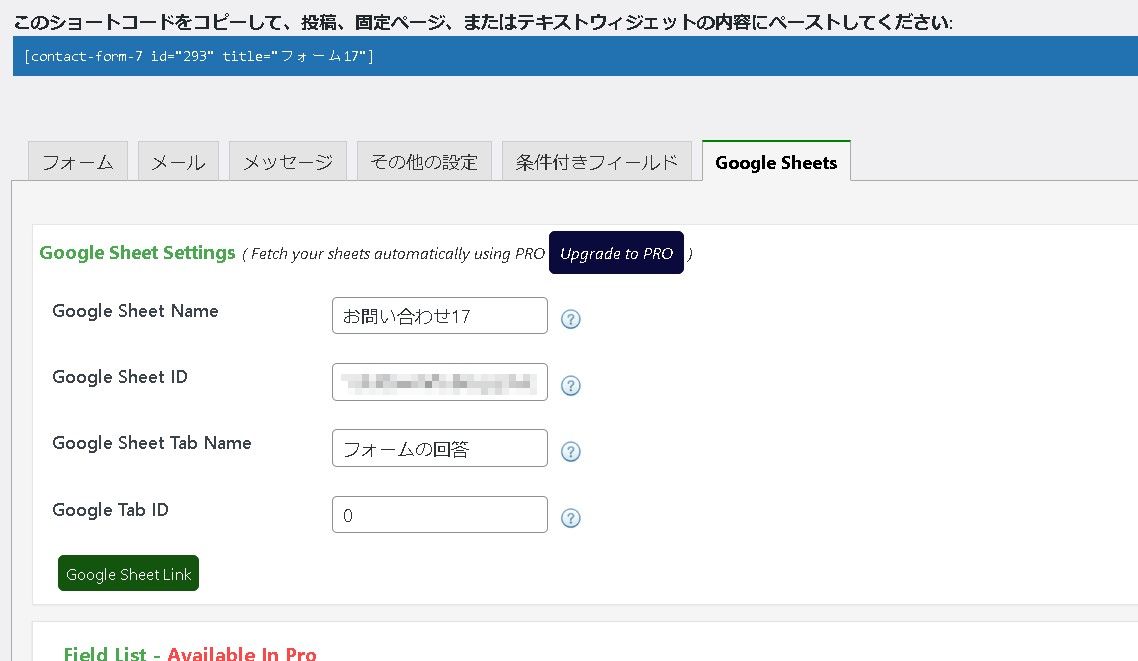Click the Google Sheet Tab Name help icon
Screen dimensions: 1138x661
pyautogui.click(x=570, y=451)
